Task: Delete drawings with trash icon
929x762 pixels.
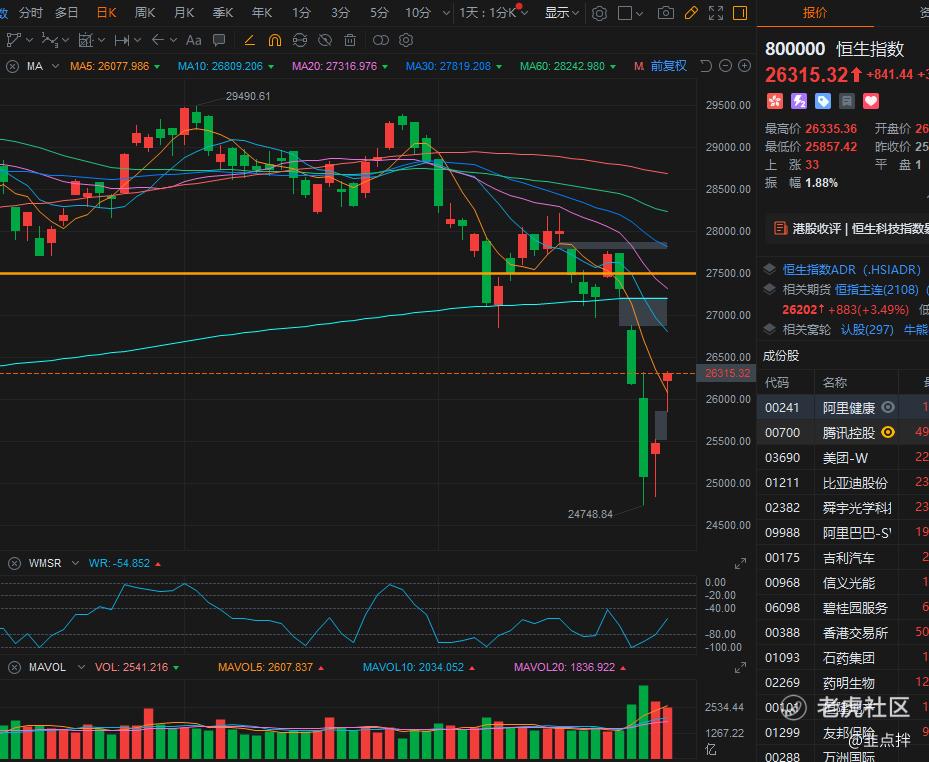Action: point(350,40)
